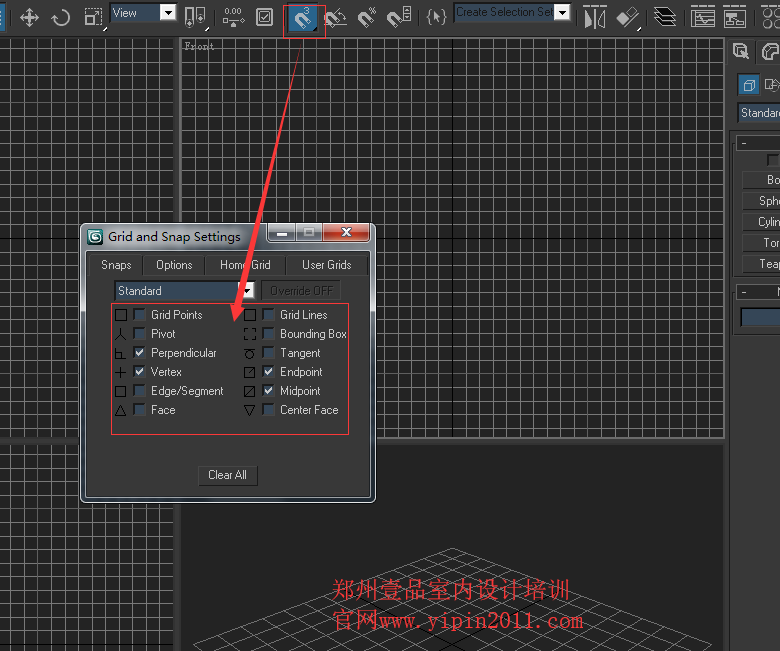Toggle the 3D Snaps magnet button
The width and height of the screenshot is (780, 651).
(x=303, y=17)
